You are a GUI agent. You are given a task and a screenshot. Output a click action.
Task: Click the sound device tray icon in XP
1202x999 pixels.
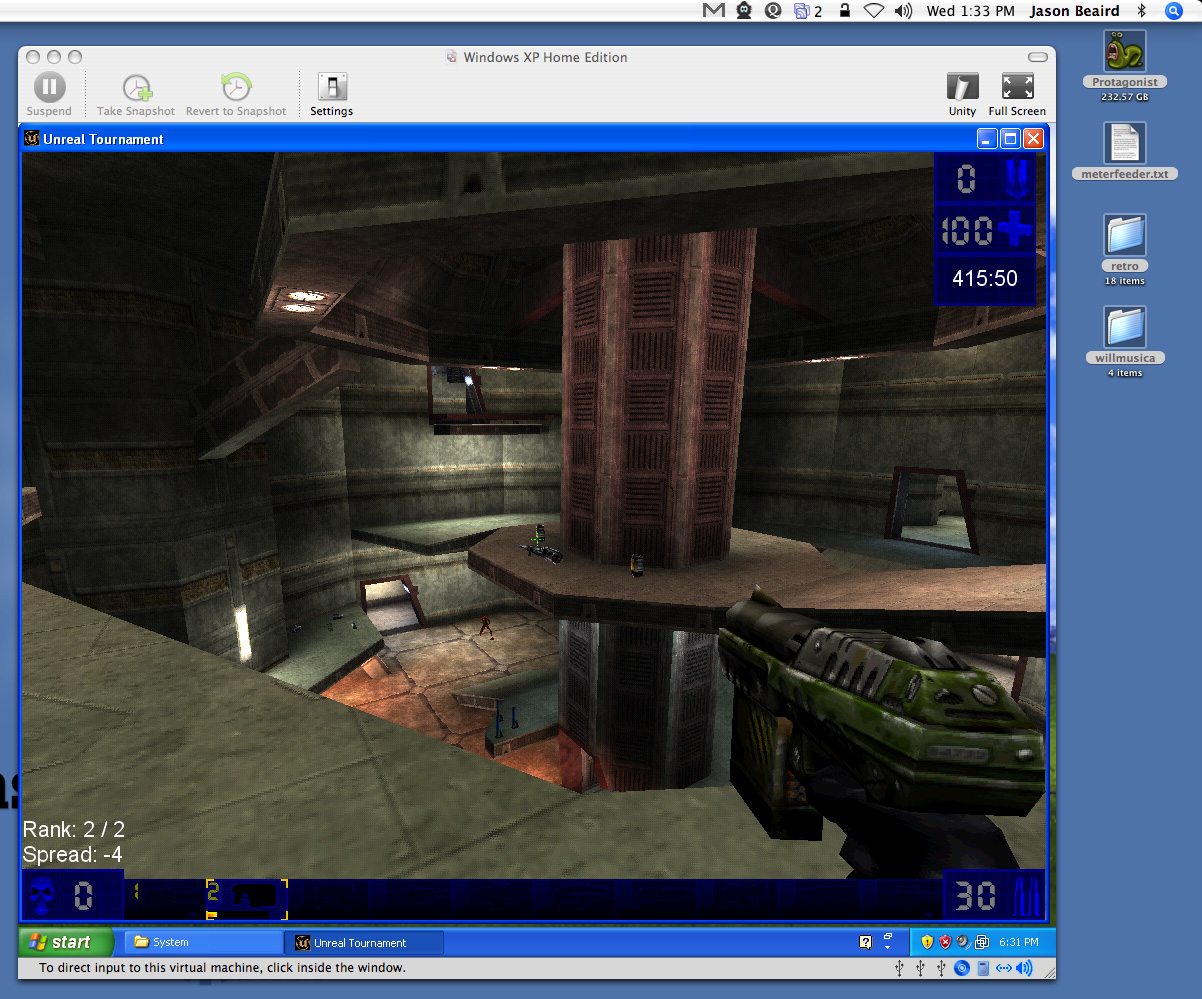pyautogui.click(x=963, y=942)
